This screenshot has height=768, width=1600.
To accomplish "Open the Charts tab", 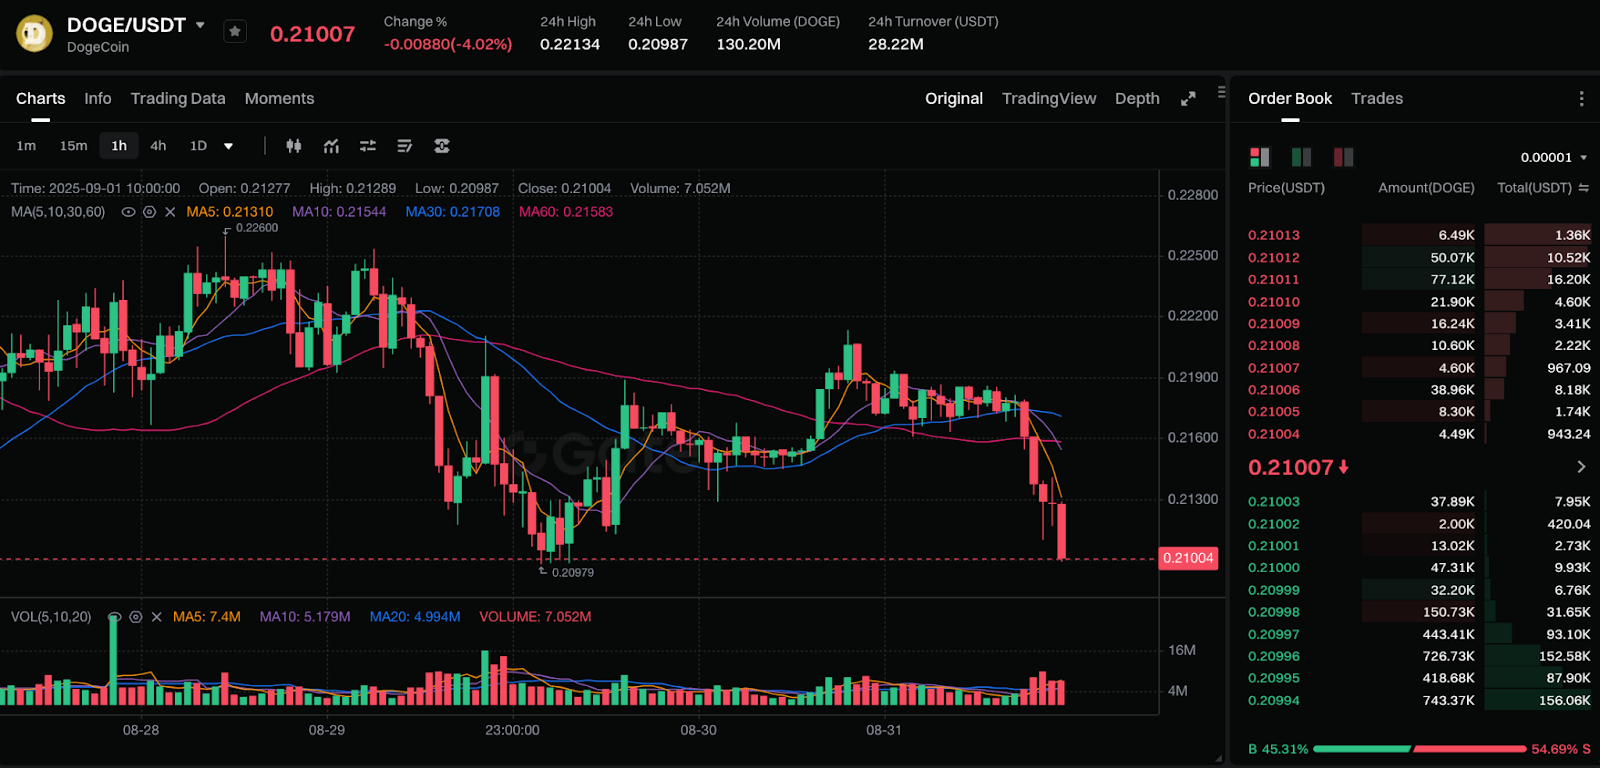I will (41, 99).
